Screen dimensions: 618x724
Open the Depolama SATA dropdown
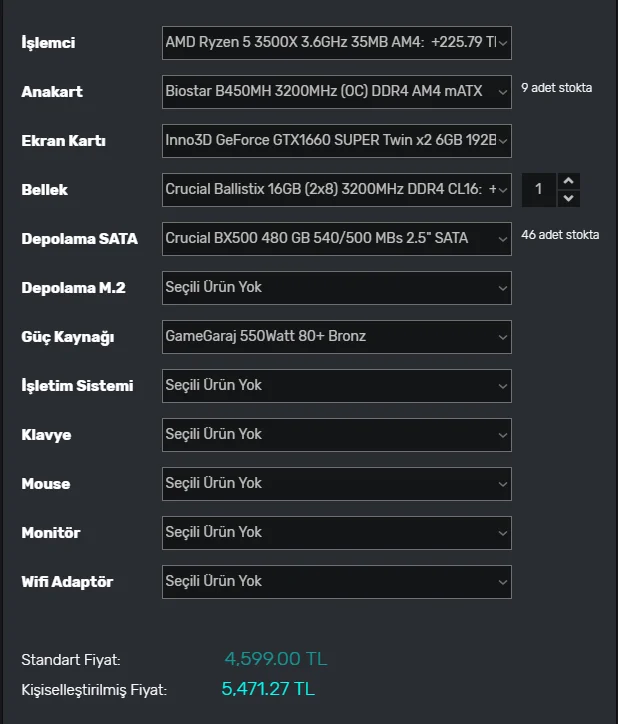[x=336, y=238]
